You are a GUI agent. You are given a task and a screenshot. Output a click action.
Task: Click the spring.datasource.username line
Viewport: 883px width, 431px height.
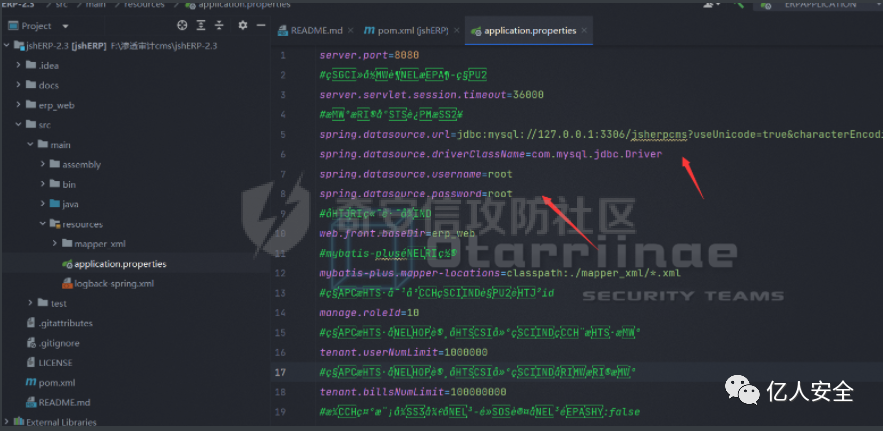(416, 174)
